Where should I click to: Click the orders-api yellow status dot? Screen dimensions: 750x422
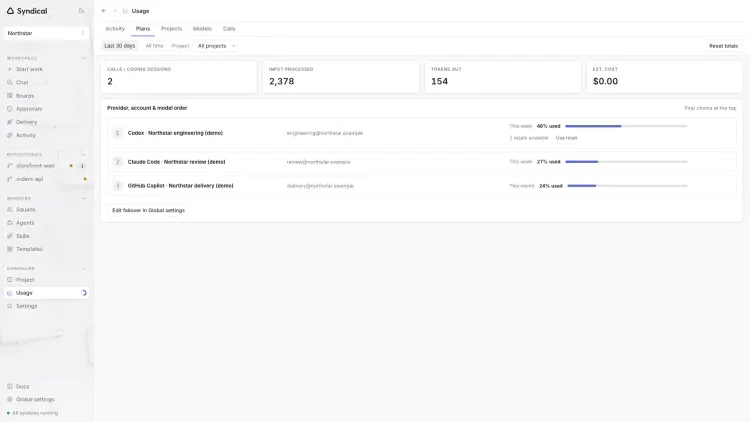click(x=85, y=179)
